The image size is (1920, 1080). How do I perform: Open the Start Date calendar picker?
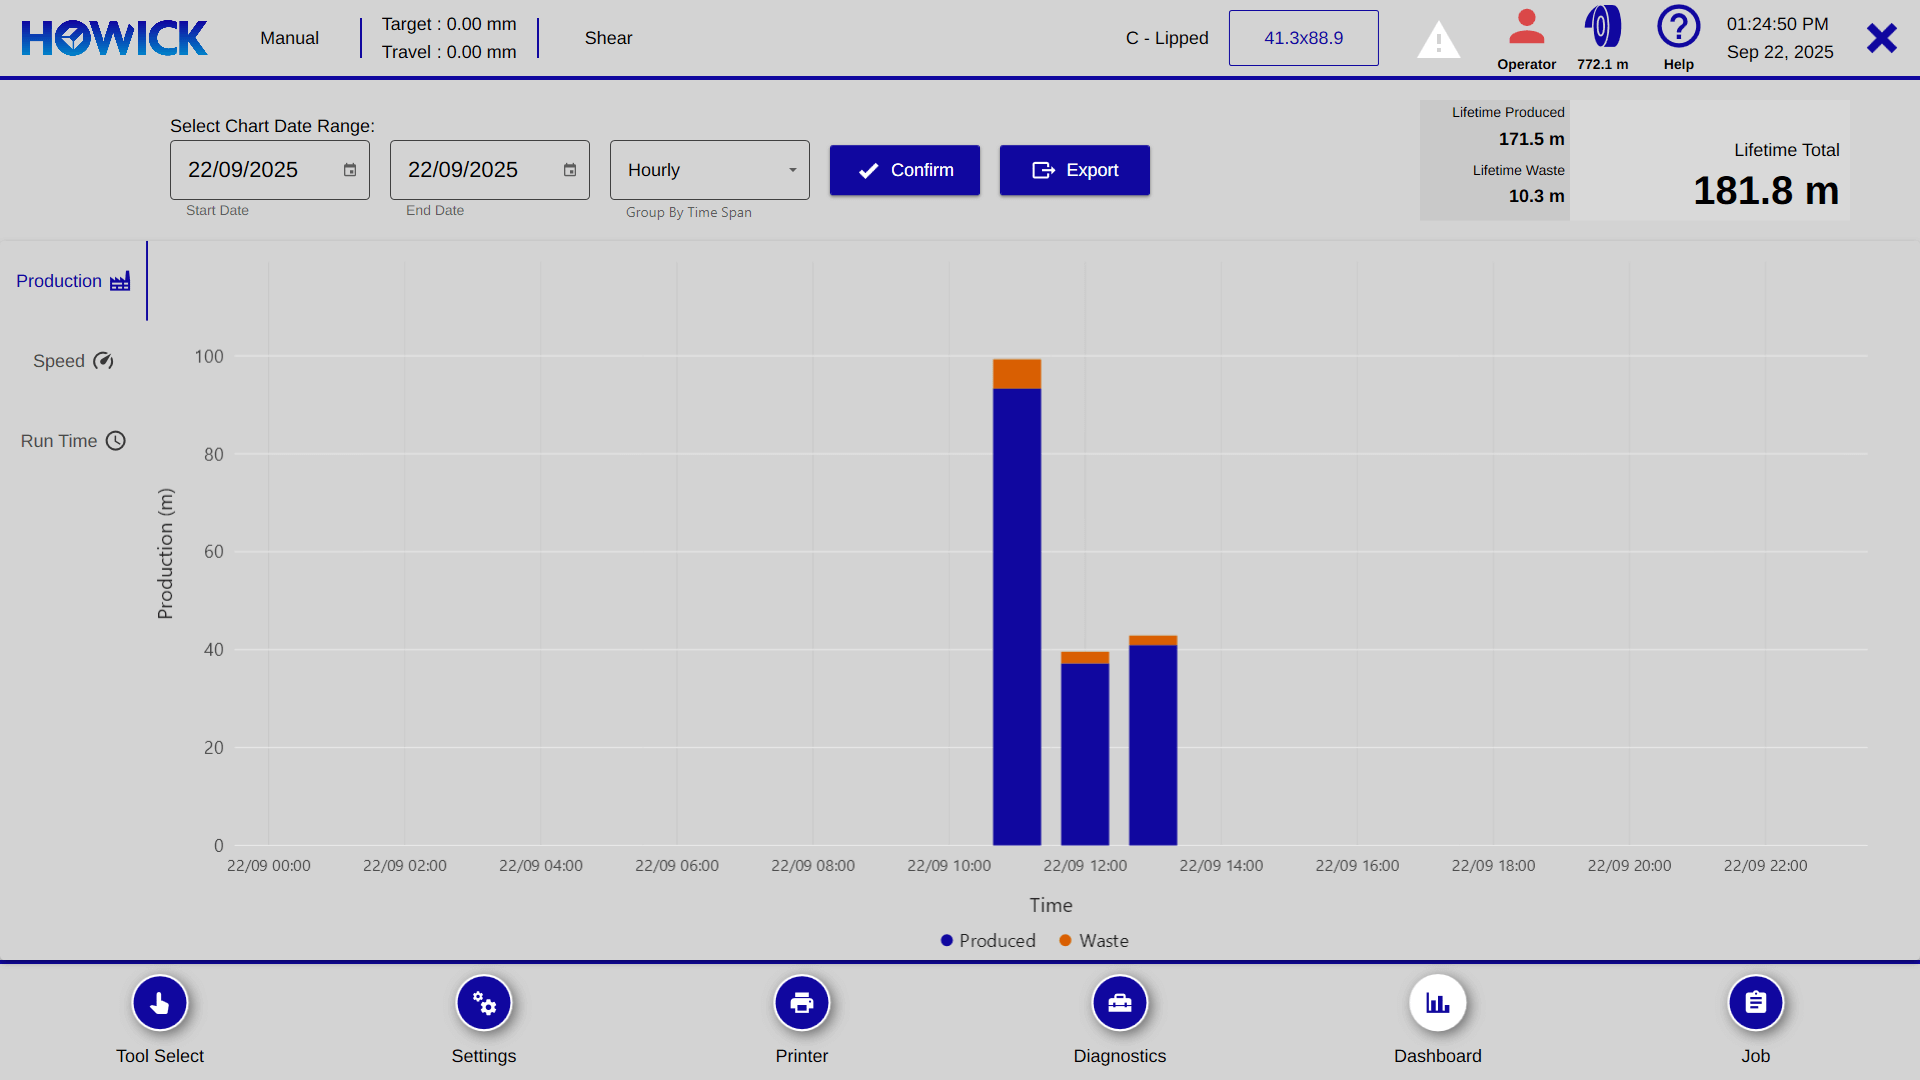pos(350,170)
